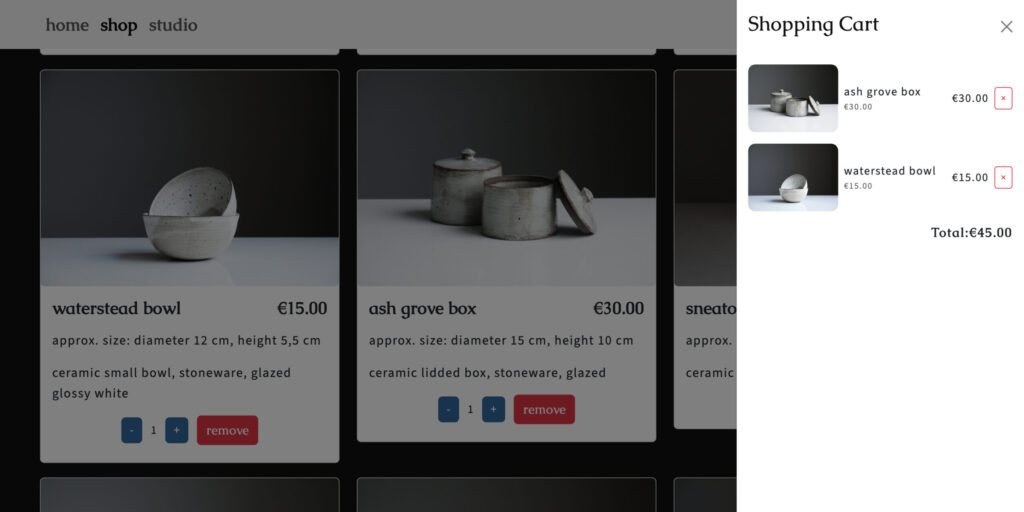Increase waterstead bowl quantity

[x=176, y=430]
